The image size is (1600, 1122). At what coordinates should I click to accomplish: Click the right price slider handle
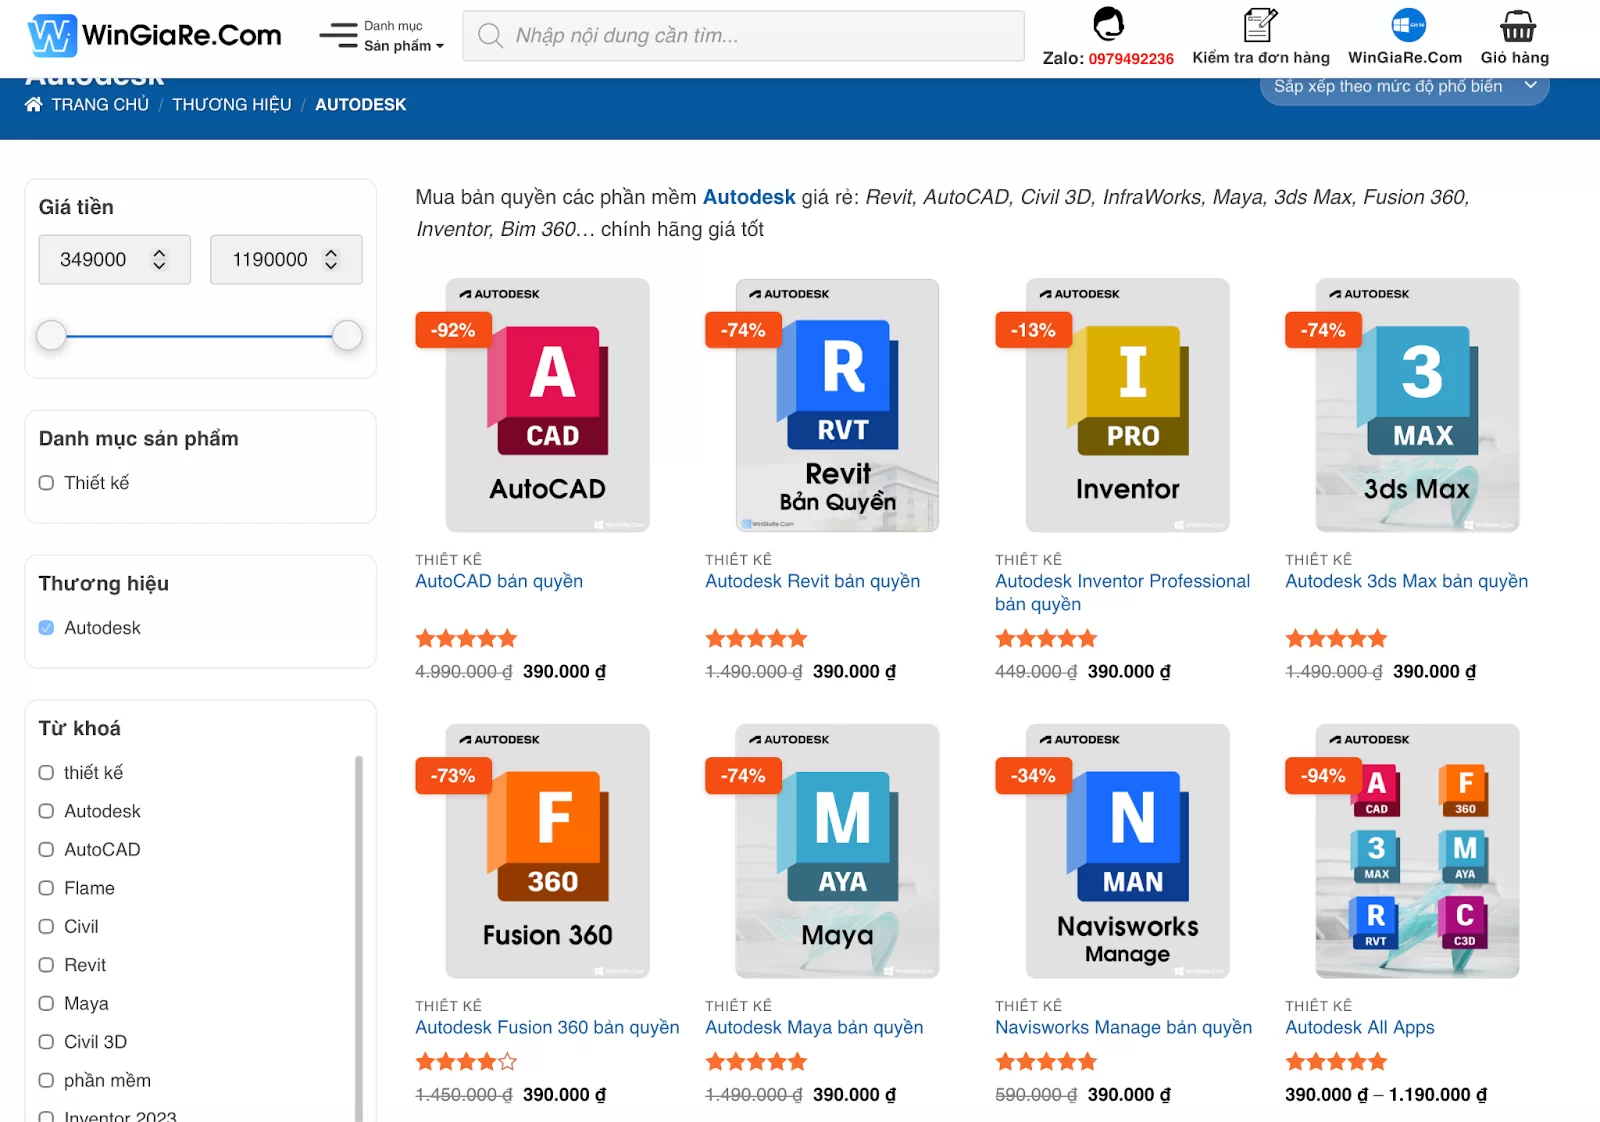(347, 336)
